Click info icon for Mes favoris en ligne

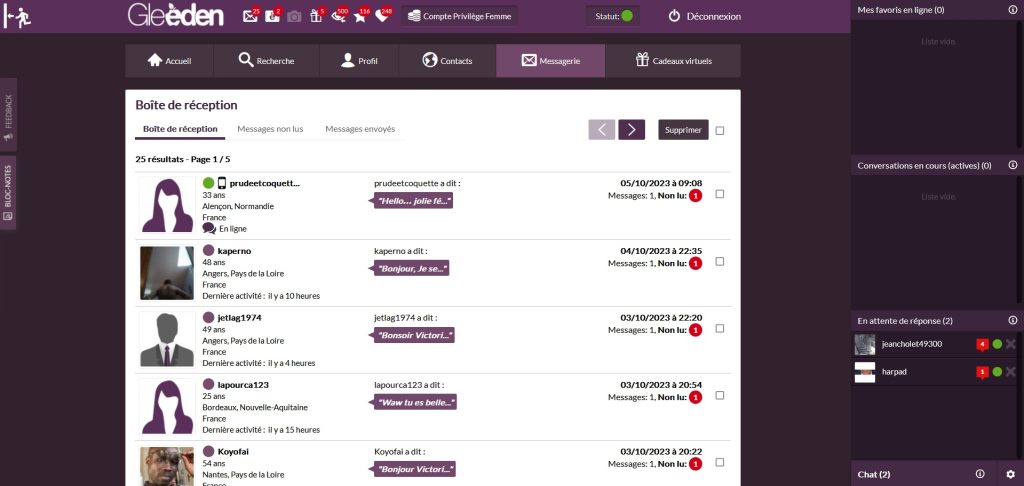tap(1012, 10)
